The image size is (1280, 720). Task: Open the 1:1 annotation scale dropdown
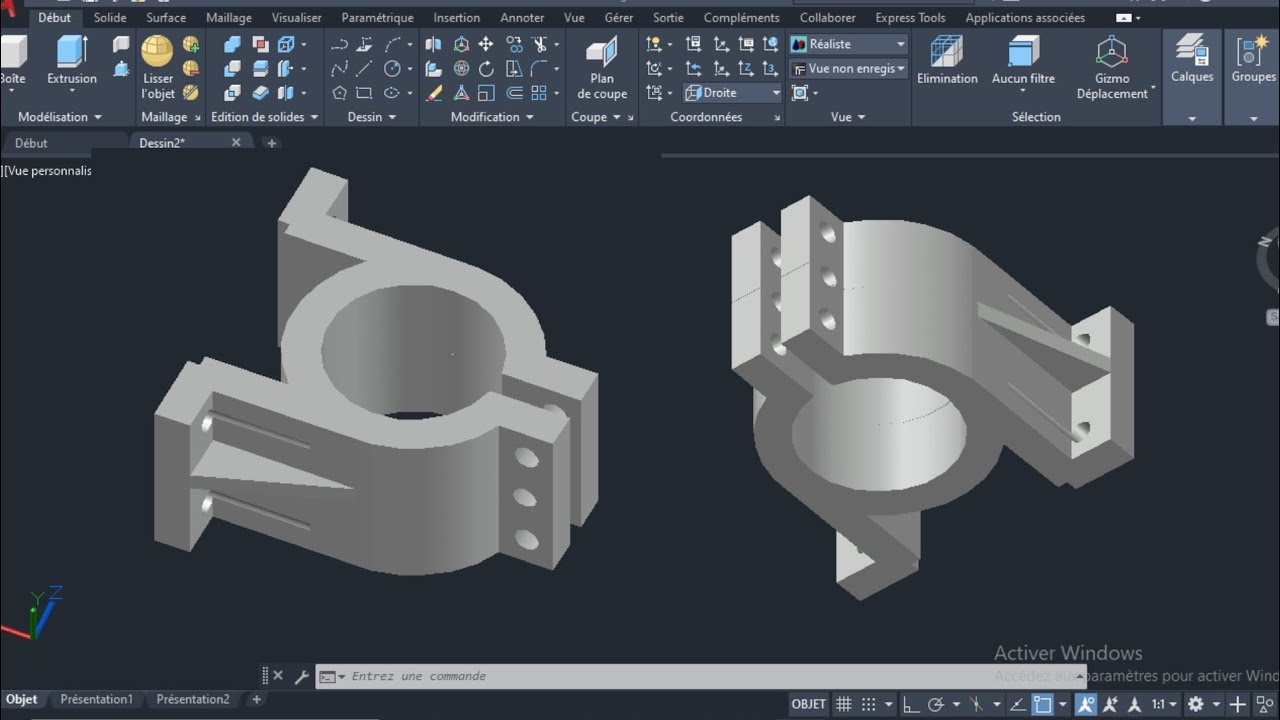[1163, 704]
